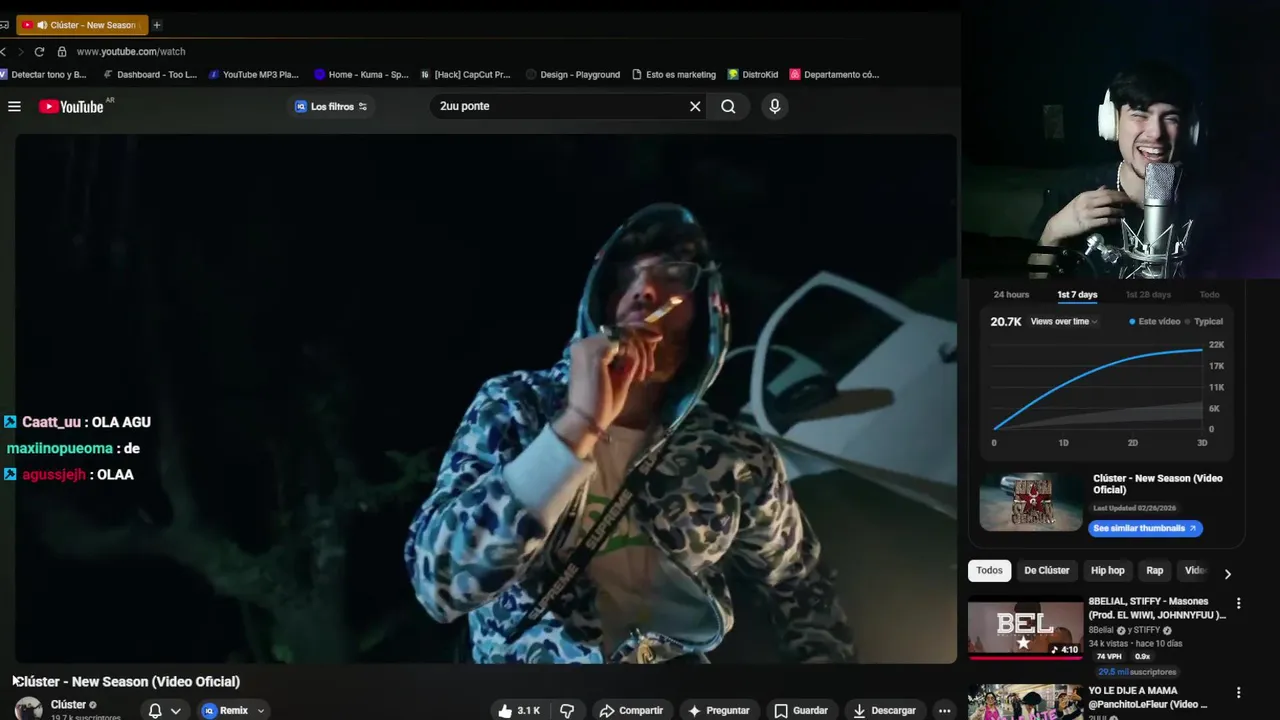1280x720 pixels.
Task: Start voice search with the microphone icon
Action: 774,106
